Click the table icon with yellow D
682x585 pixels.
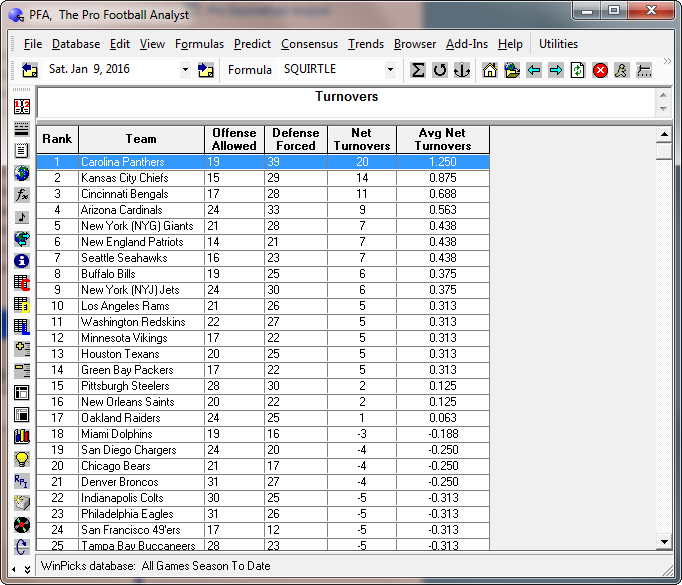coord(22,304)
